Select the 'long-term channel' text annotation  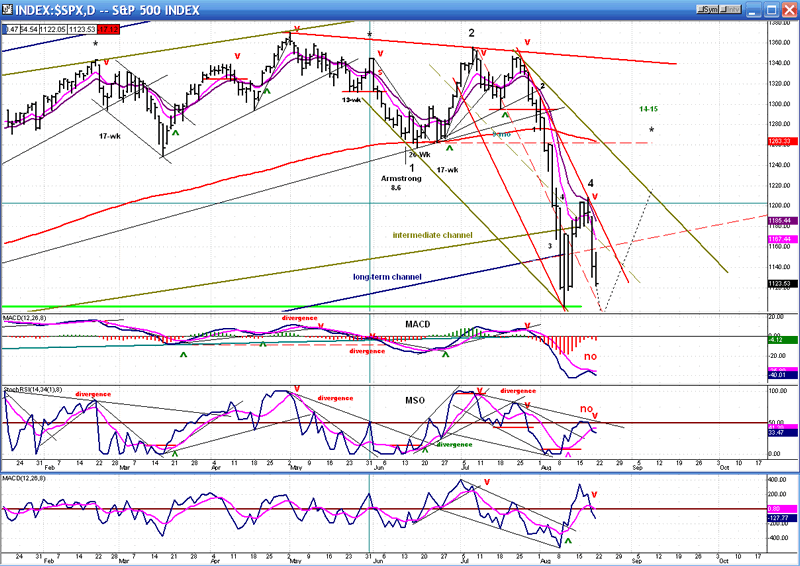[x=387, y=277]
